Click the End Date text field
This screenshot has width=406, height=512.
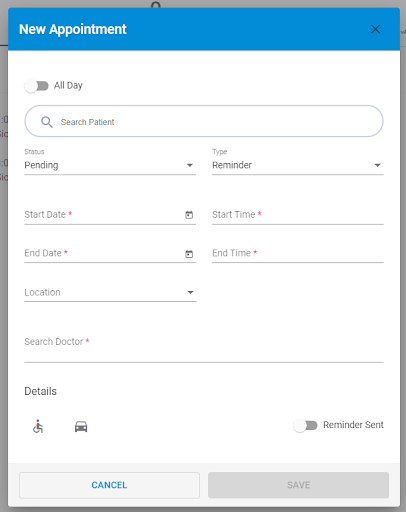coord(103,253)
